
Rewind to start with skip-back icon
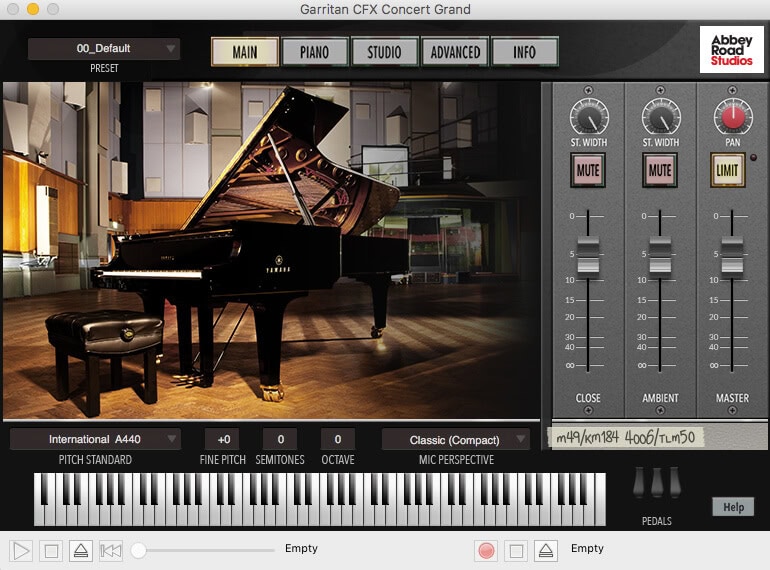click(x=111, y=551)
